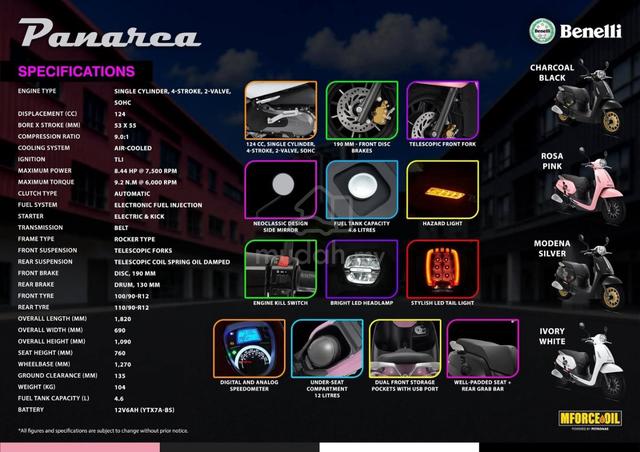Viewport: 640px width, 452px height.
Task: Click the TELESCOPIC FRONT FORK caption
Action: (x=442, y=145)
